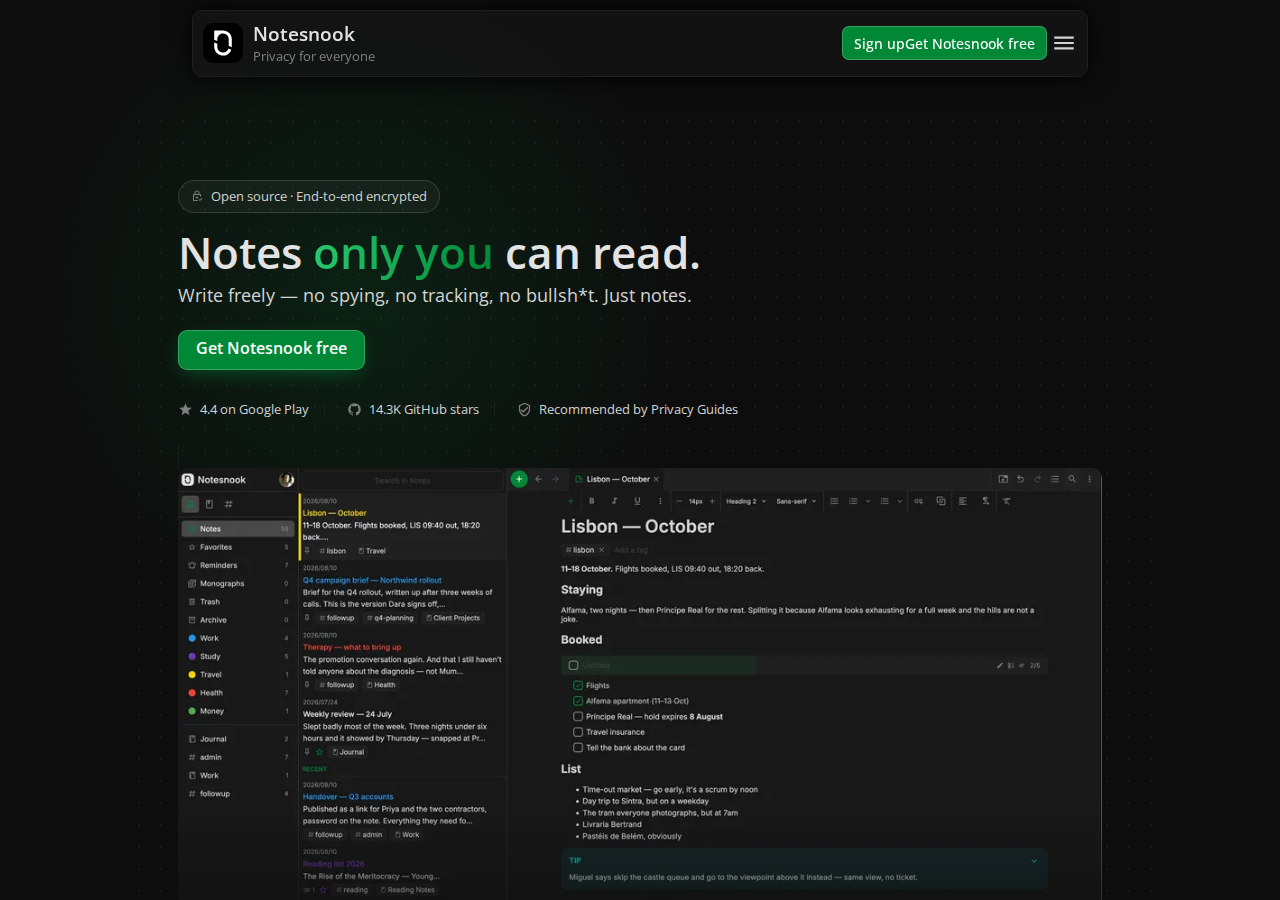Image resolution: width=1280 pixels, height=900 pixels.
Task: Expand the numbered list style dropdown arrow
Action: point(866,501)
